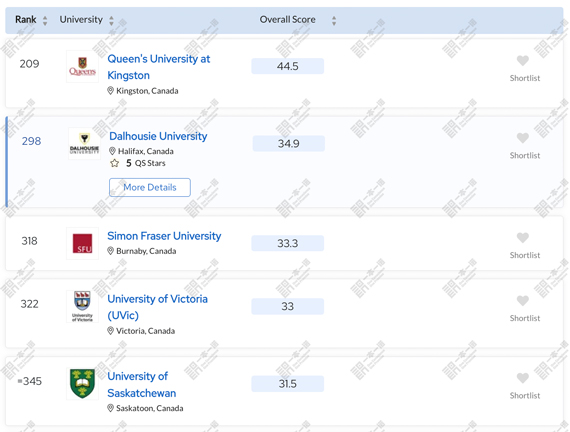This screenshot has width=570, height=432.
Task: Click the QS Stars star icon
Action: 115,163
